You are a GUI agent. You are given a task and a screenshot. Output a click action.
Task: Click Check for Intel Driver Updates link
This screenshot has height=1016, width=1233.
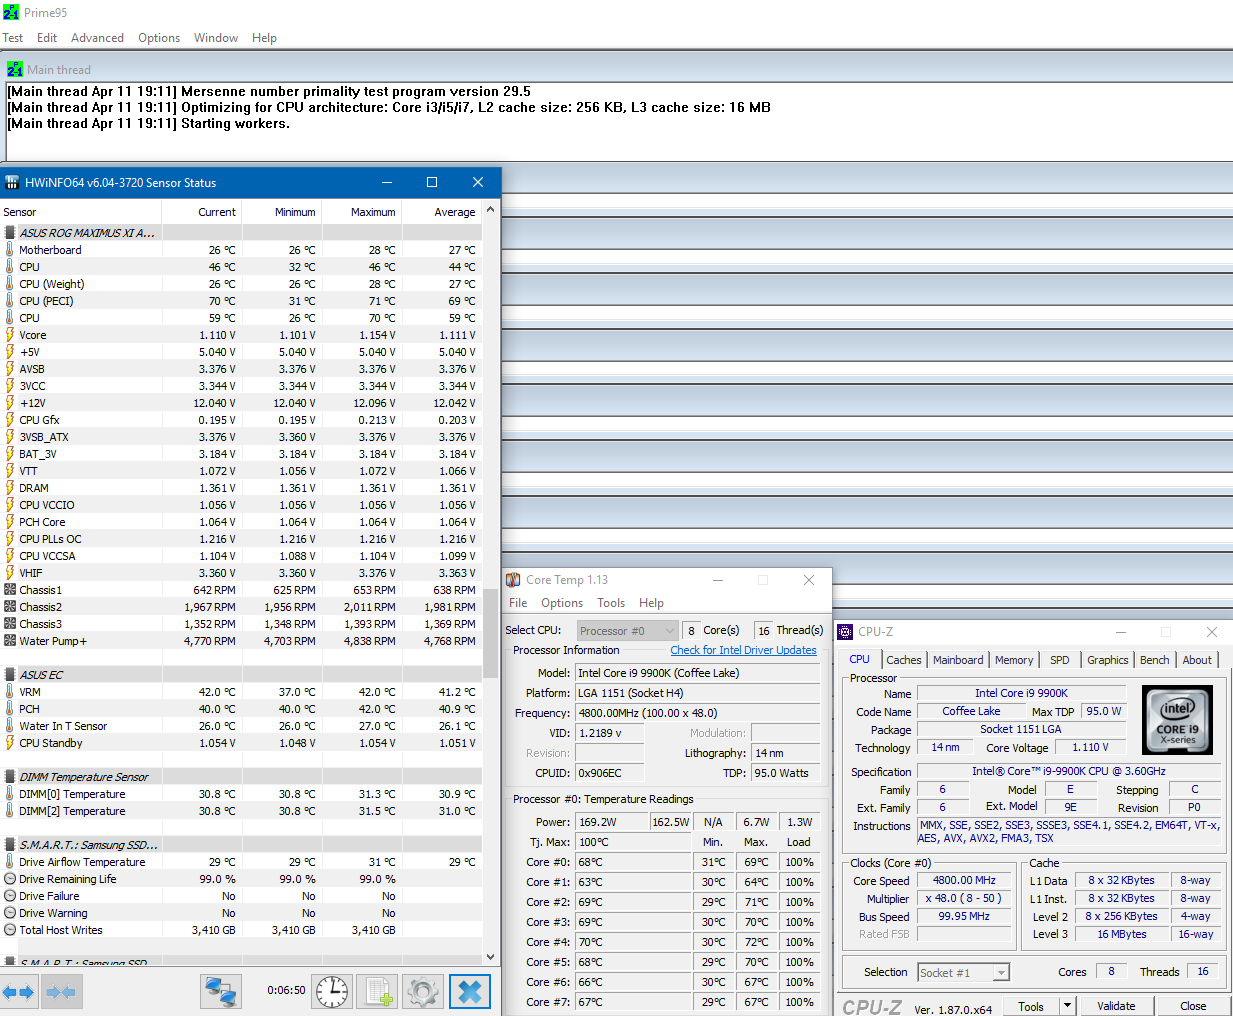coord(743,650)
